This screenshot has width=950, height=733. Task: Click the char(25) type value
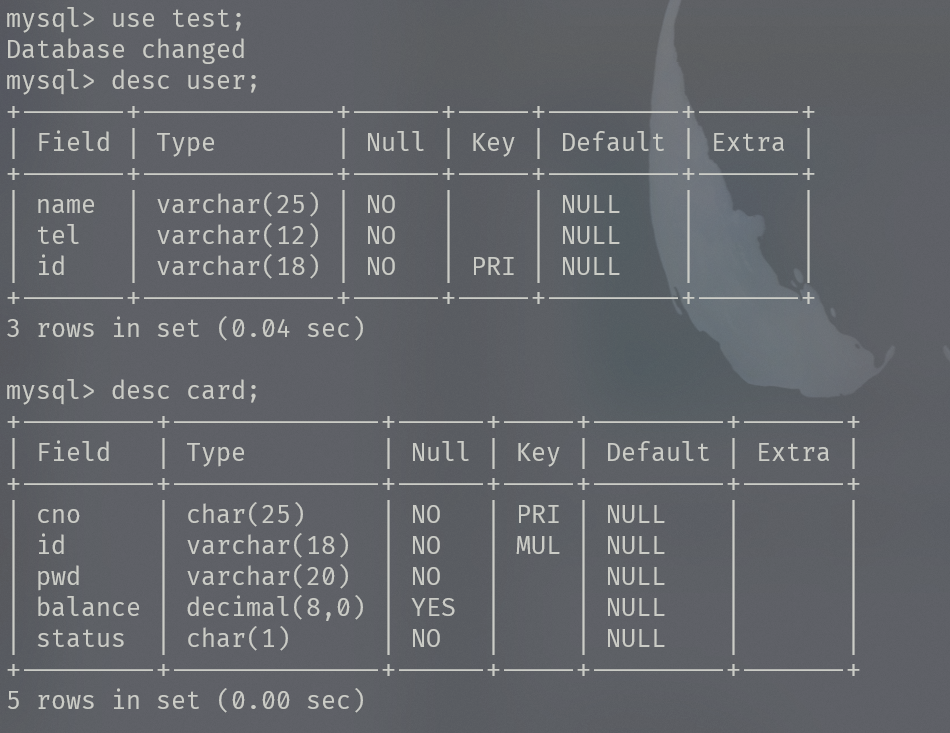[246, 514]
